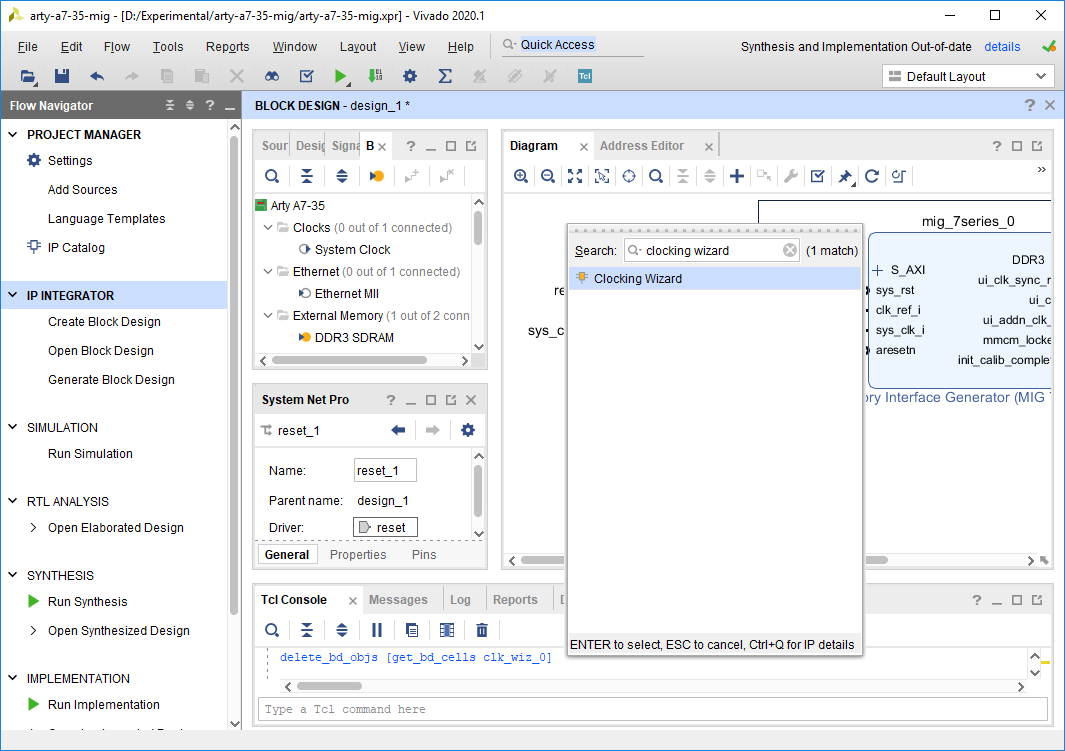1065x751 pixels.
Task: Expand the S_AXI interface on mig_7series_0
Action: point(878,270)
